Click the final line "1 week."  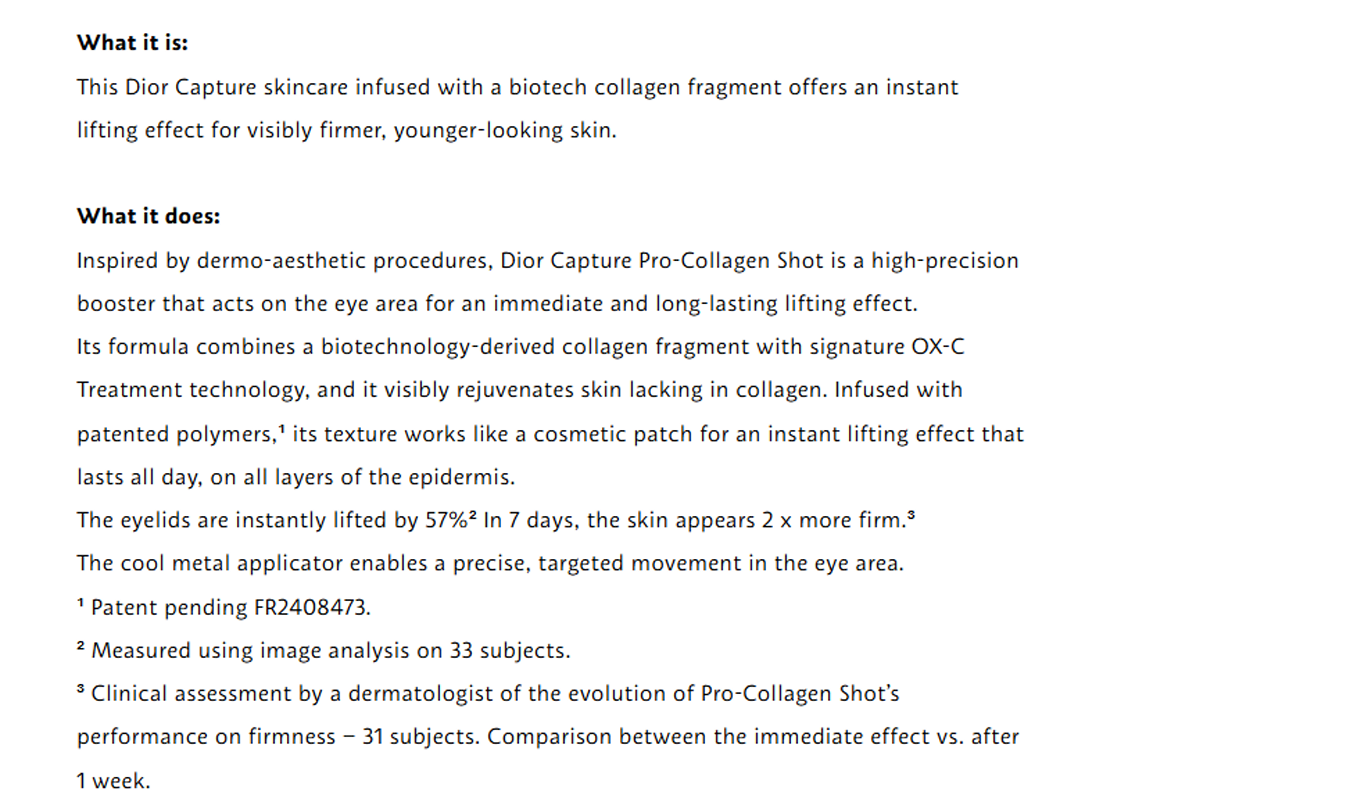pos(113,781)
